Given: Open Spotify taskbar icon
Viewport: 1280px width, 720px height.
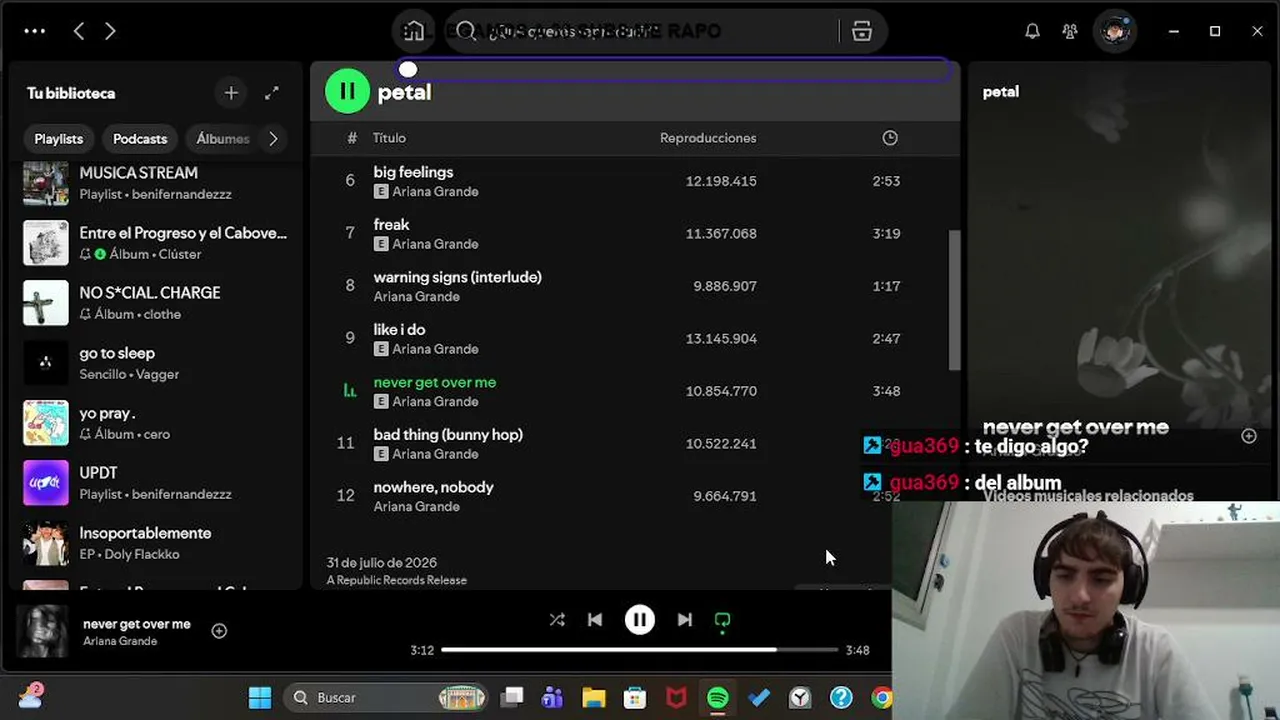Looking at the screenshot, I should pos(717,698).
